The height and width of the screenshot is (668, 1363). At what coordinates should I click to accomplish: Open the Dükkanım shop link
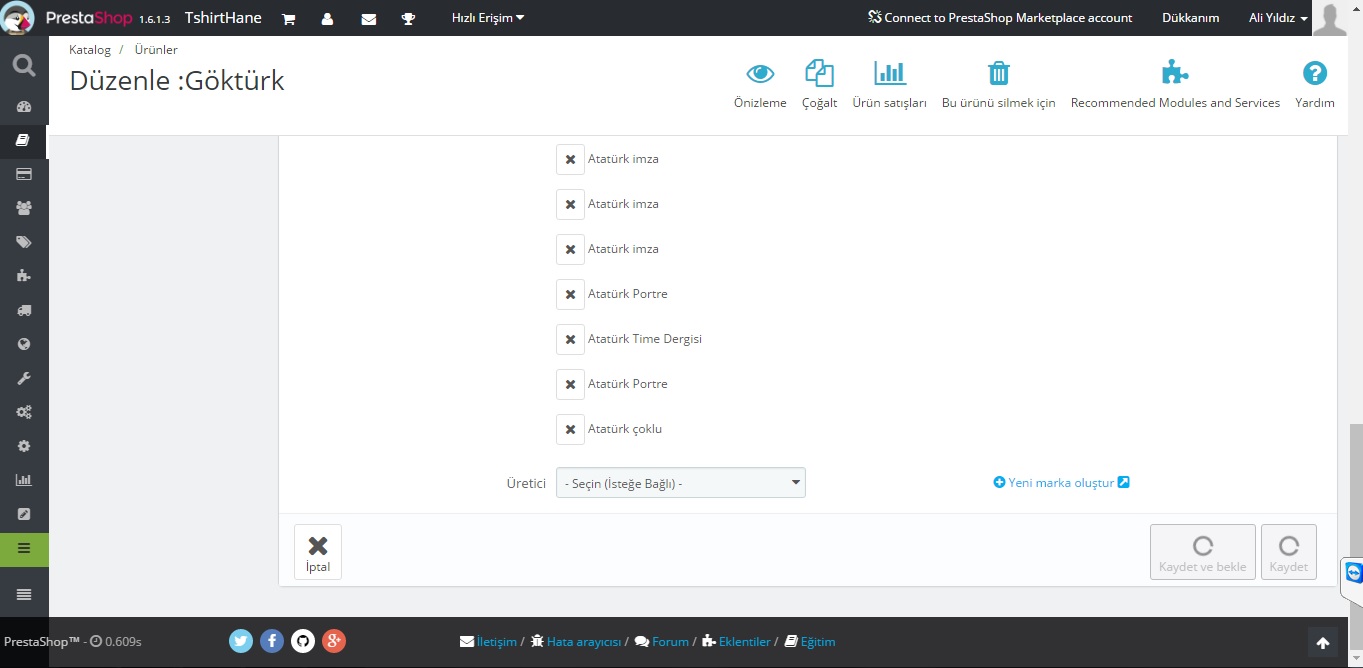[x=1190, y=18]
